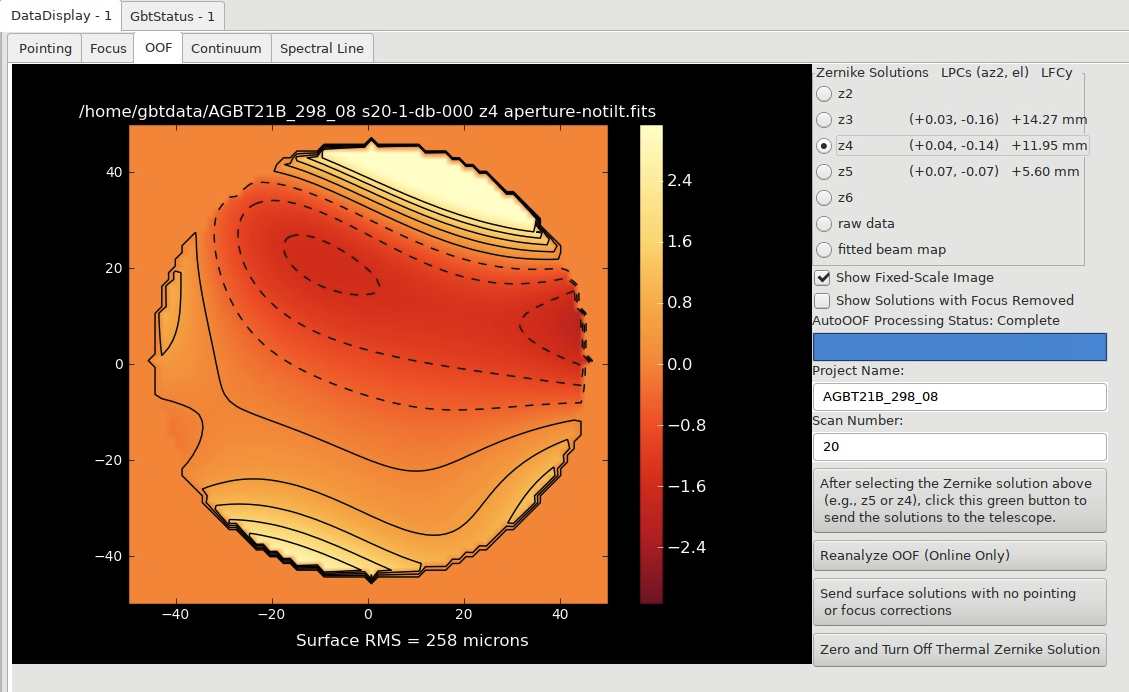
Task: Send surface solutions with no pointing corrections
Action: click(960, 602)
